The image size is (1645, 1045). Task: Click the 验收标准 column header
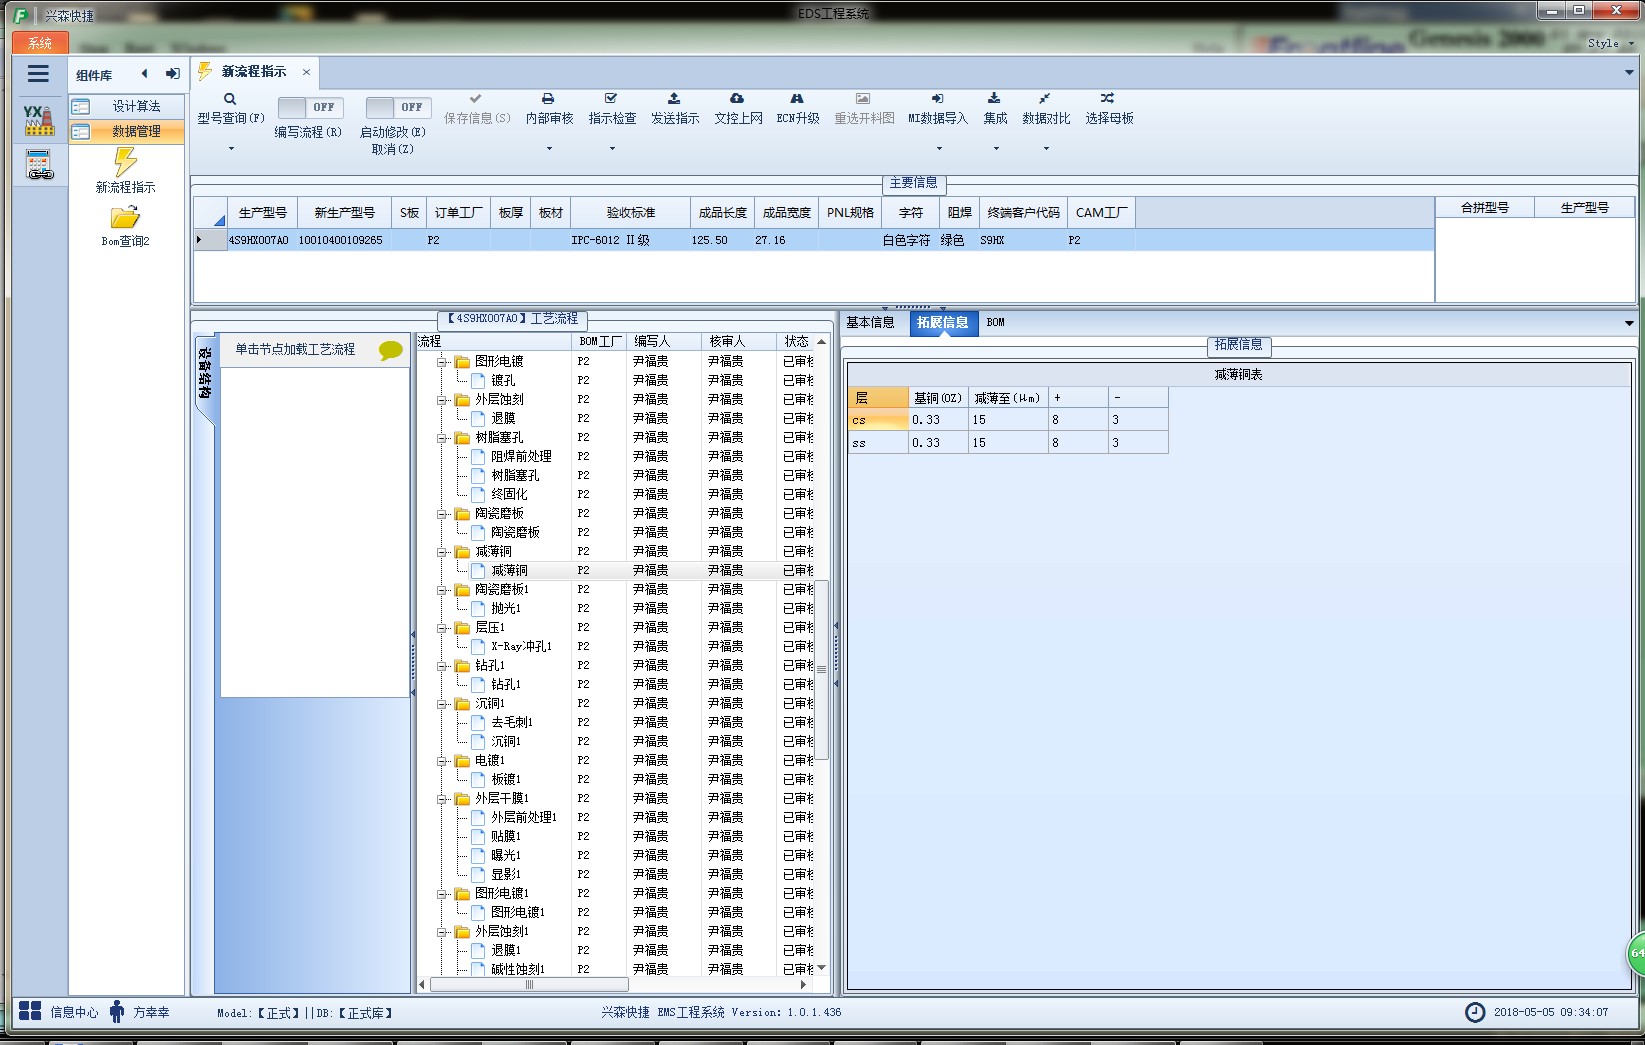point(630,213)
